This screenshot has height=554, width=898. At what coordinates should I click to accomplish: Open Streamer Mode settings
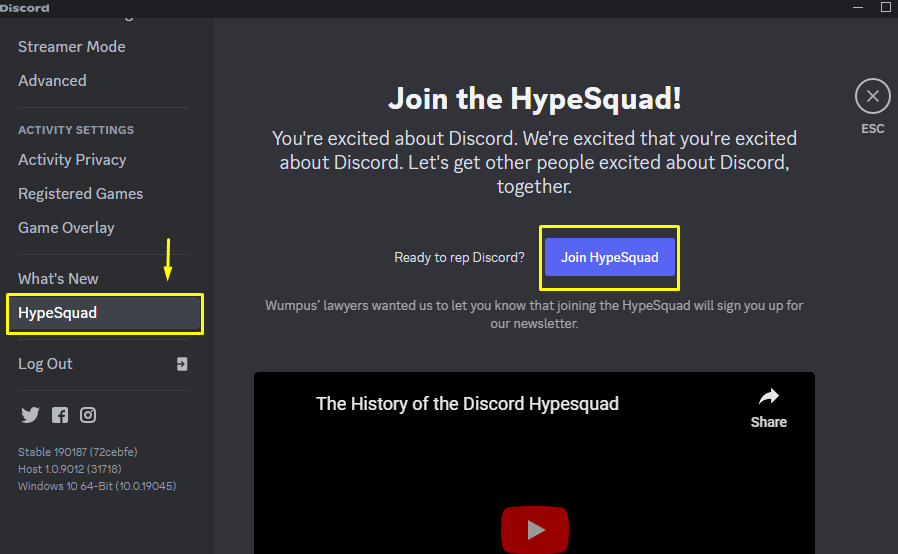click(72, 47)
